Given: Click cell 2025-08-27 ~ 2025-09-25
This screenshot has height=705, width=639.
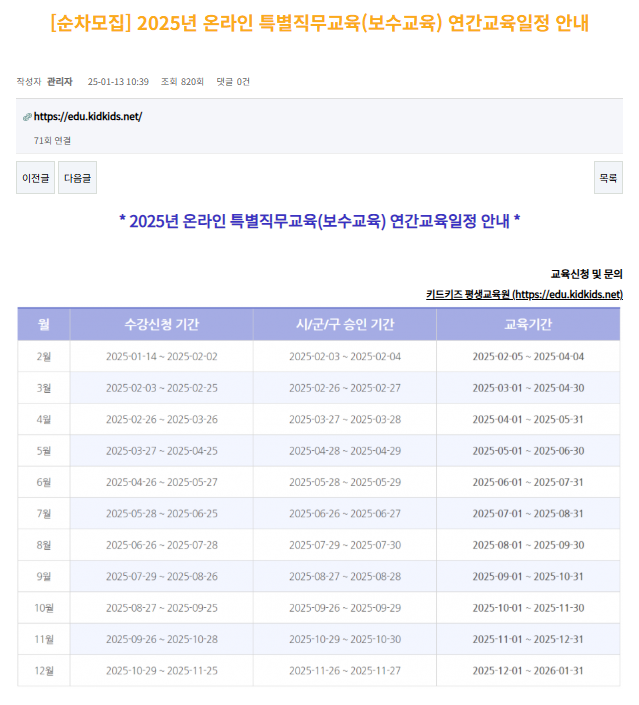Looking at the screenshot, I should pyautogui.click(x=162, y=608).
